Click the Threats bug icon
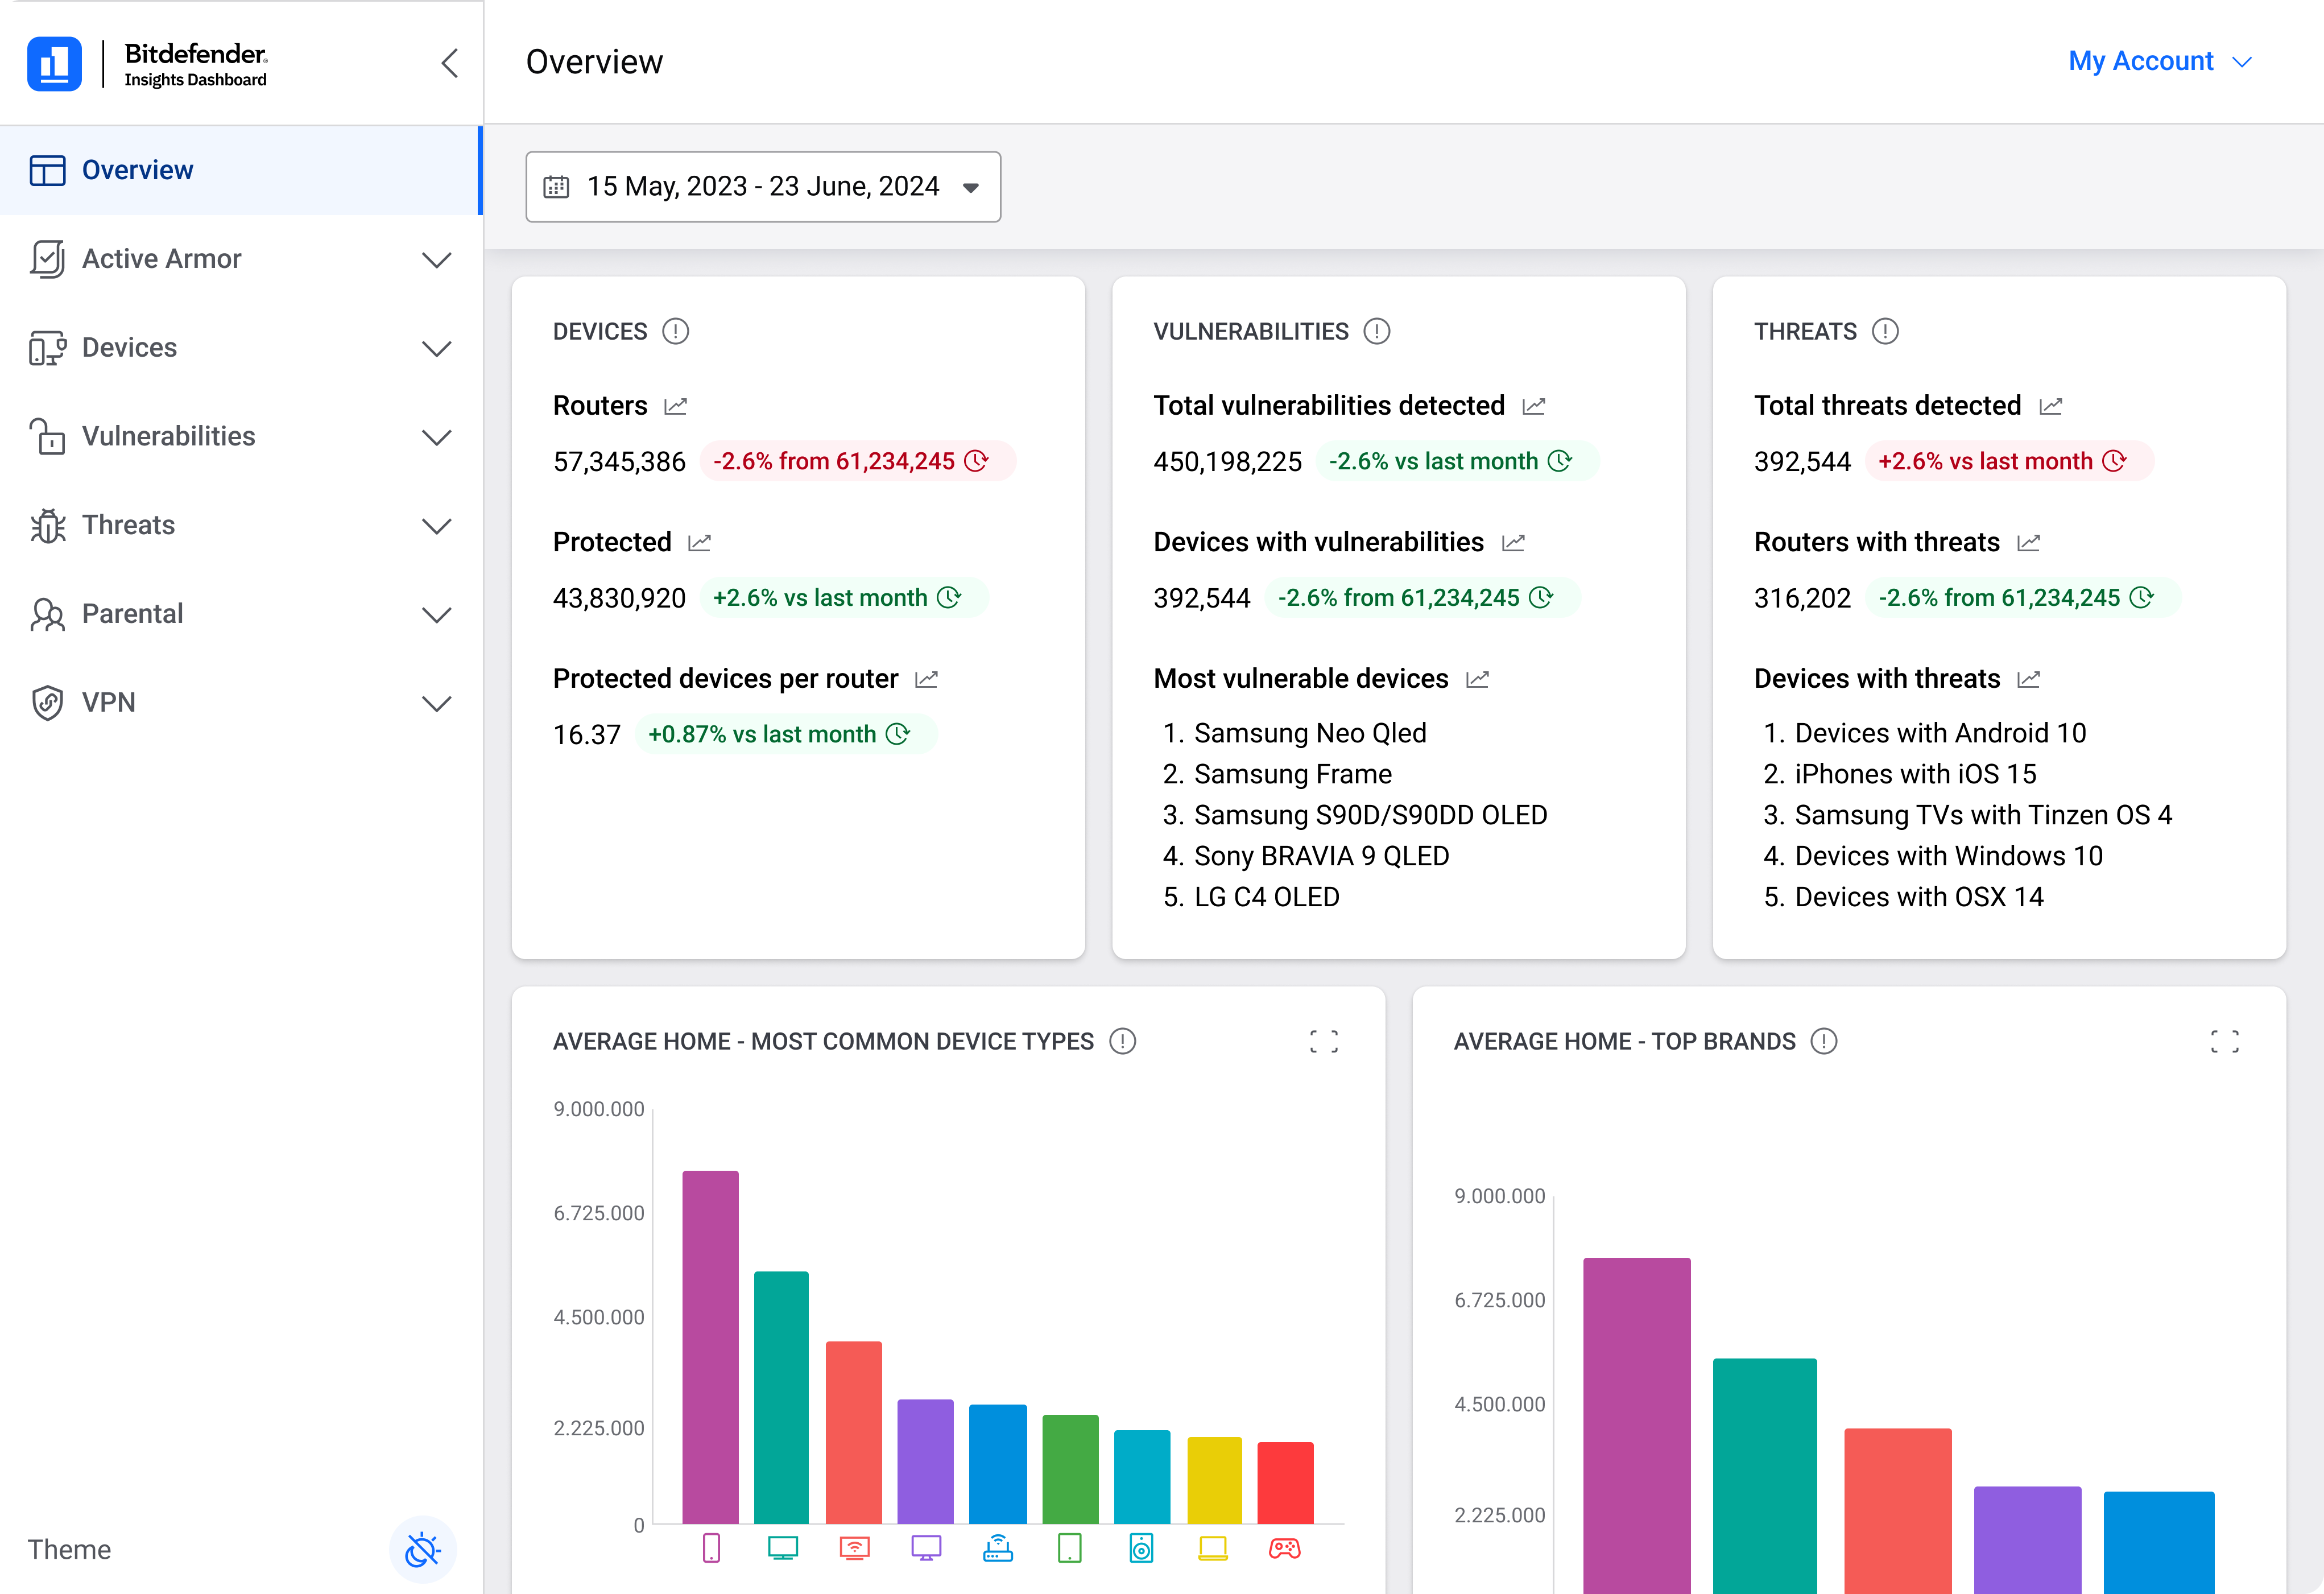Image resolution: width=2324 pixels, height=1594 pixels. click(47, 525)
